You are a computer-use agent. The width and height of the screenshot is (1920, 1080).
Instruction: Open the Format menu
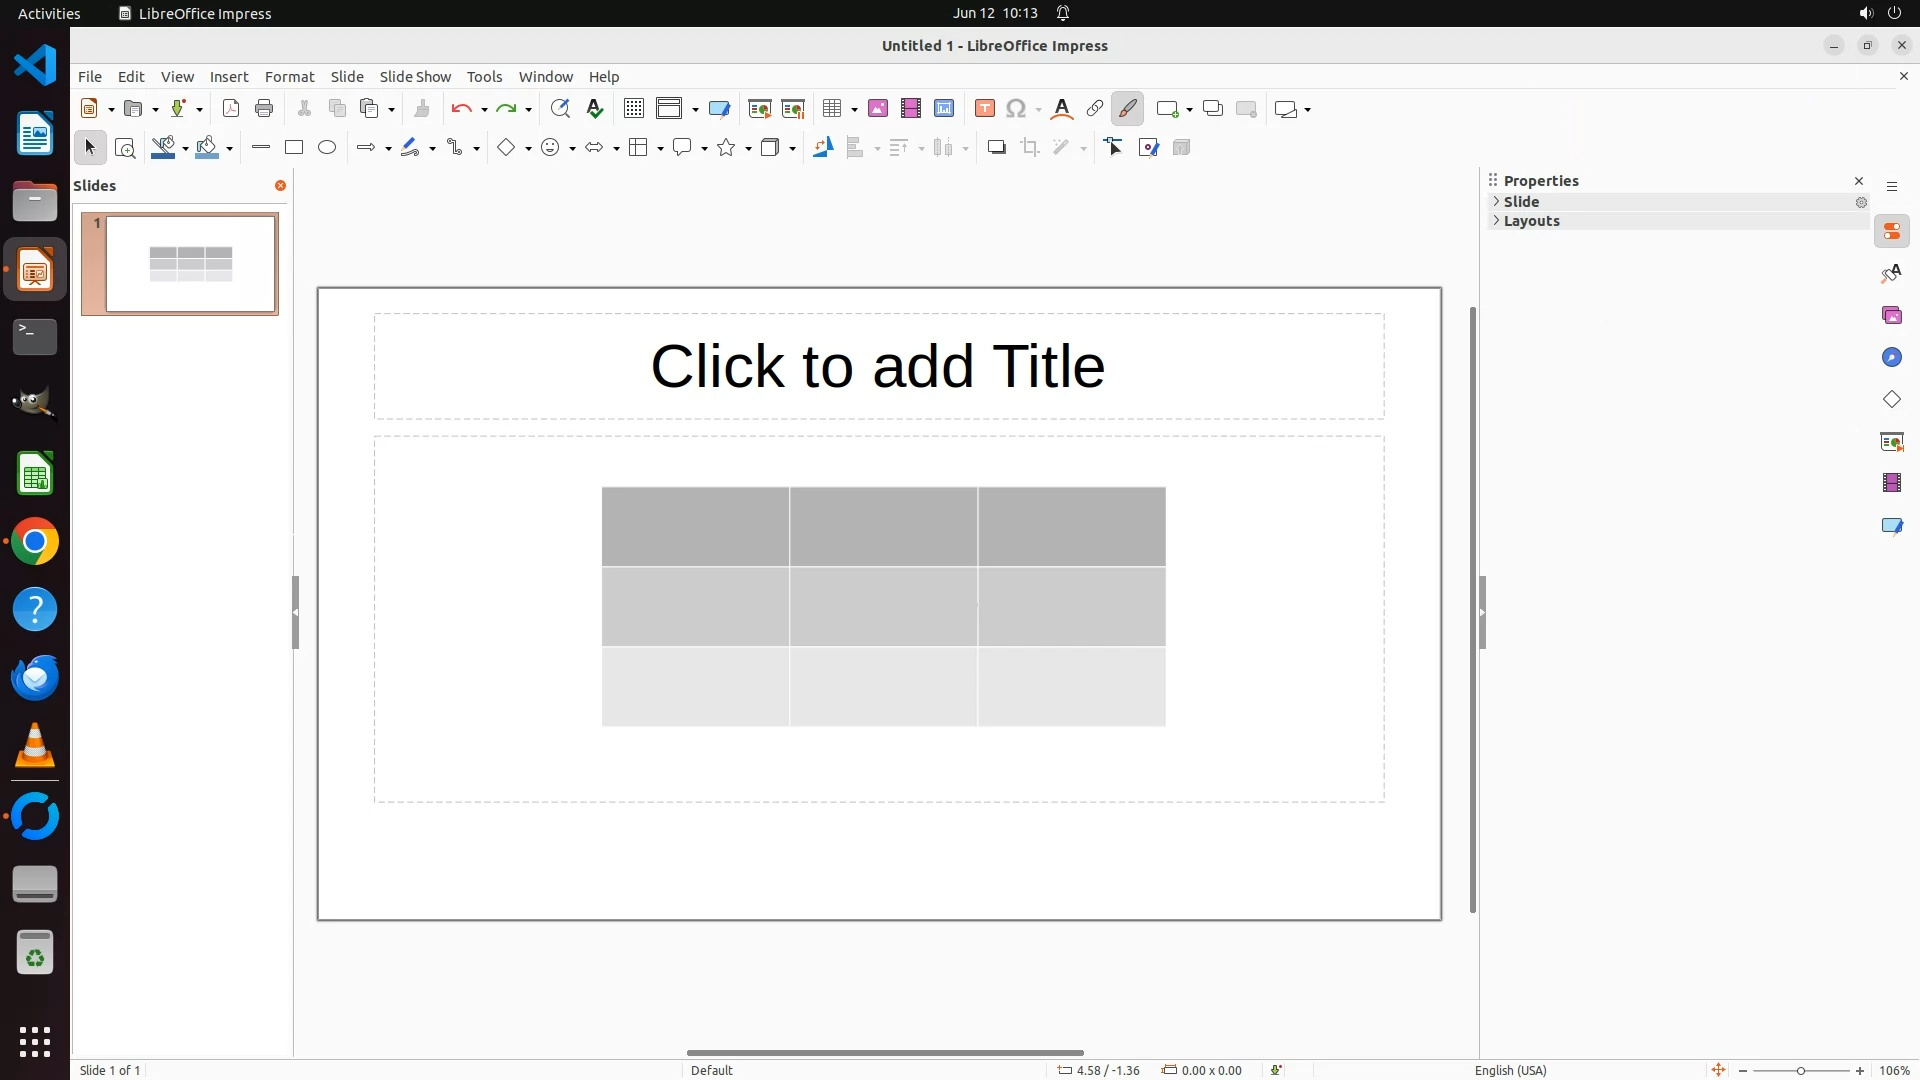point(289,77)
